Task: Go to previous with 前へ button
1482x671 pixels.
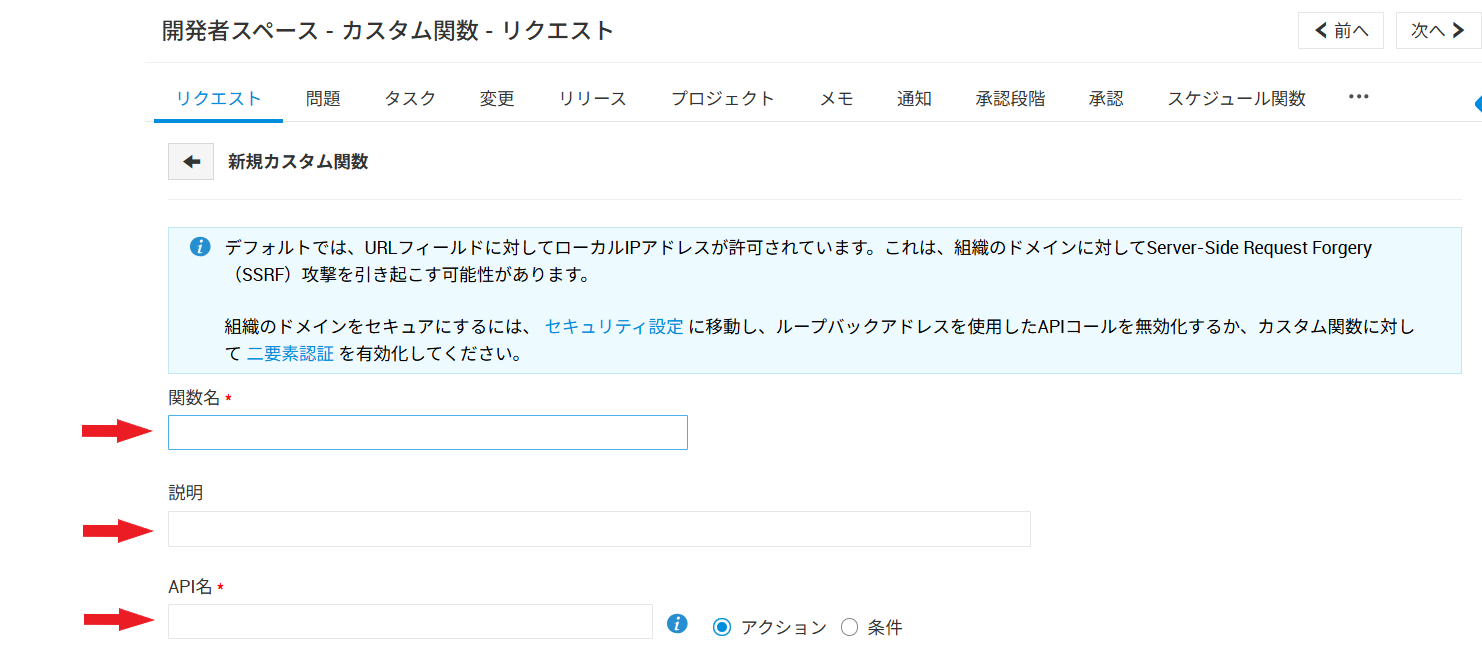Action: [1340, 31]
